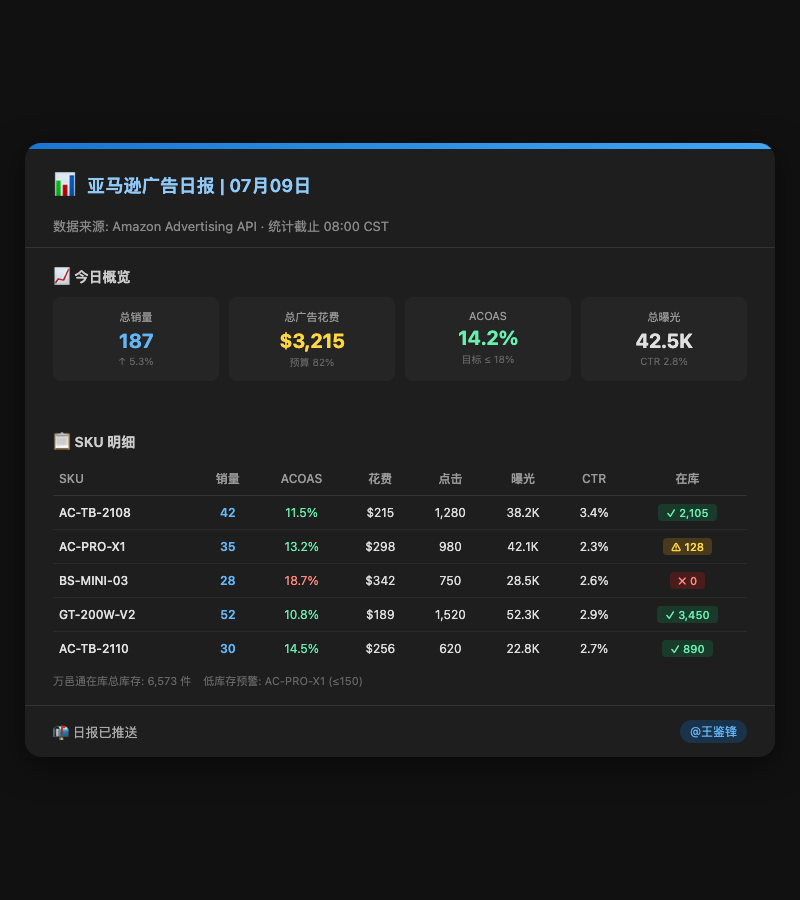Select the ACOAS 14.2% overview card
This screenshot has height=900, width=800.
pyautogui.click(x=488, y=339)
